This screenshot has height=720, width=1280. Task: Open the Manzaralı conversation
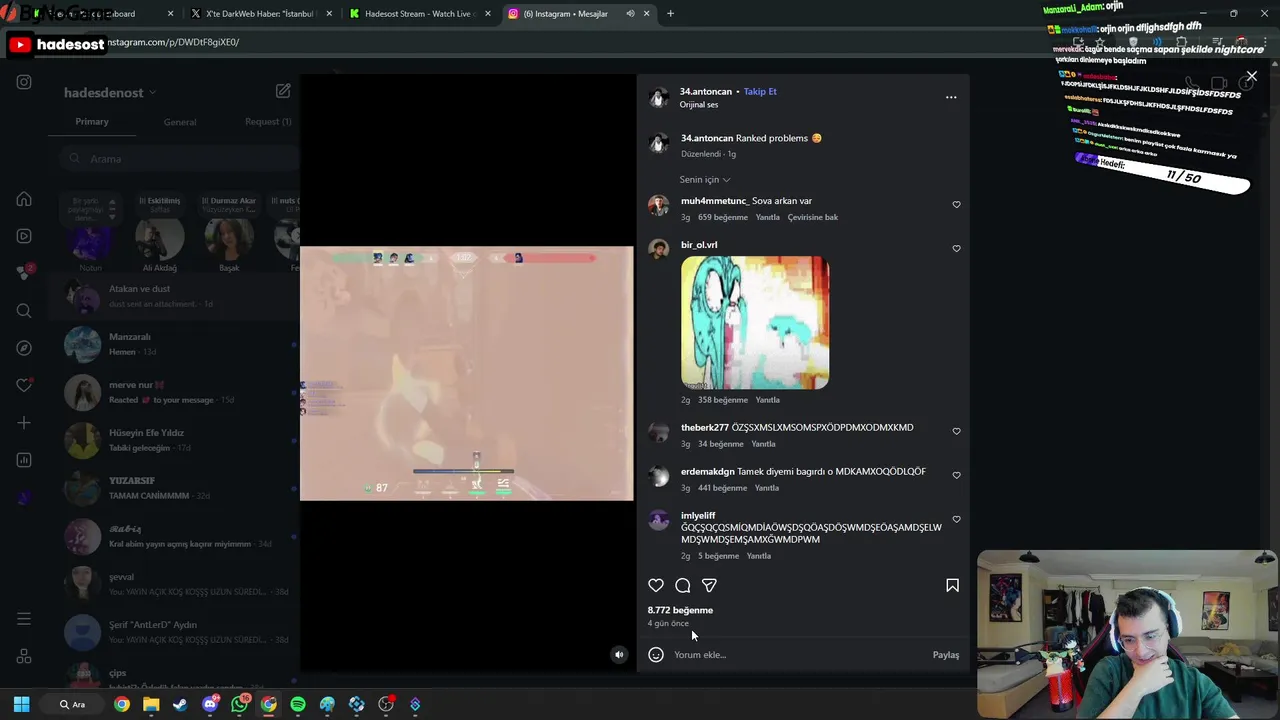pos(175,344)
